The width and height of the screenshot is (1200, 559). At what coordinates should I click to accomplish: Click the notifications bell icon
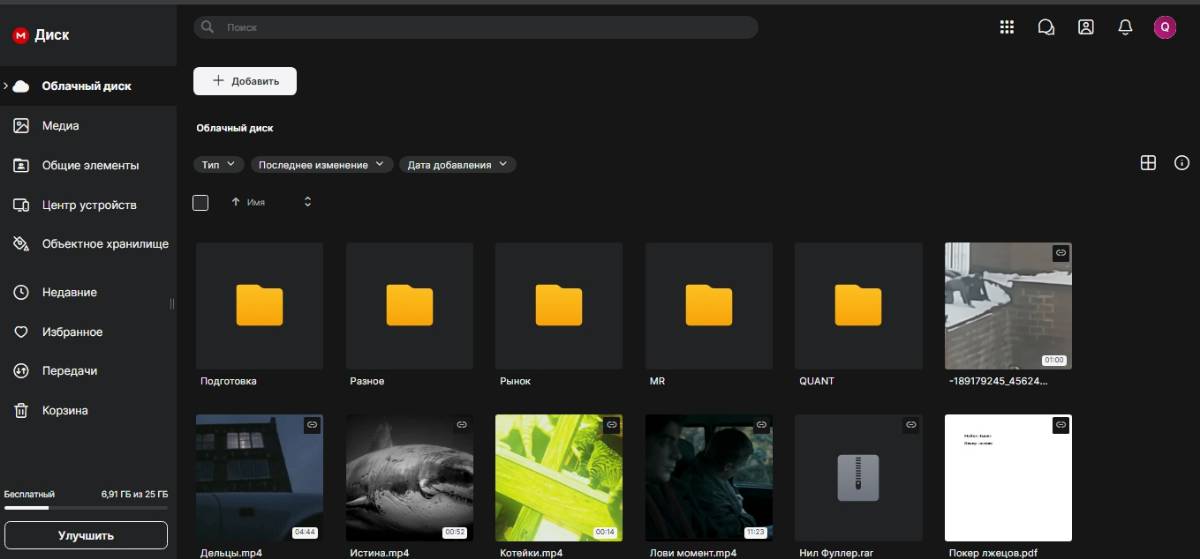tap(1125, 27)
